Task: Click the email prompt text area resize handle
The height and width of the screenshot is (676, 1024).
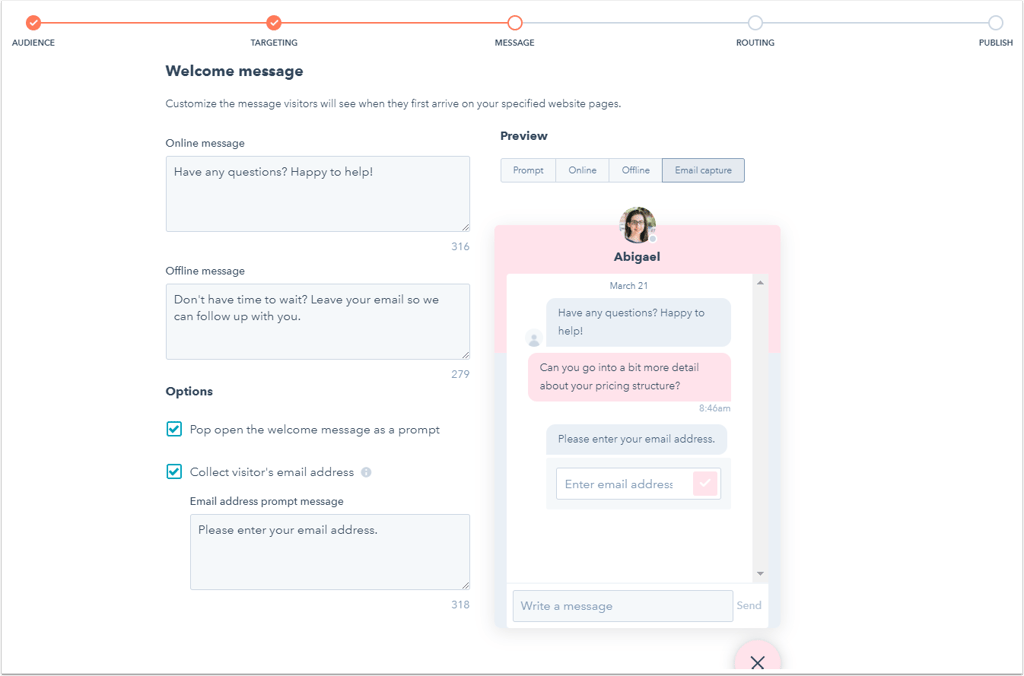Action: (x=466, y=585)
